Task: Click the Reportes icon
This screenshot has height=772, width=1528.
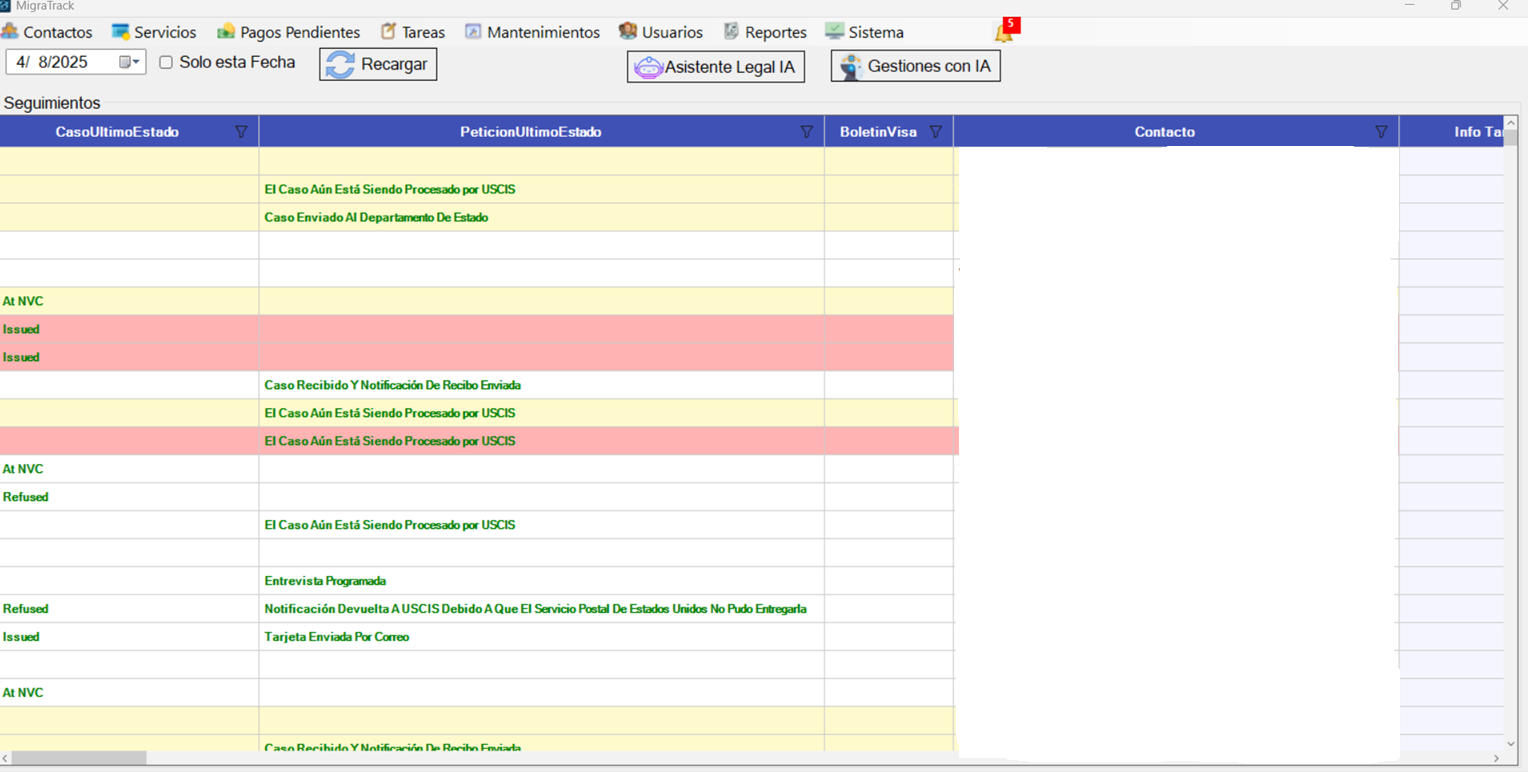Action: coord(731,32)
